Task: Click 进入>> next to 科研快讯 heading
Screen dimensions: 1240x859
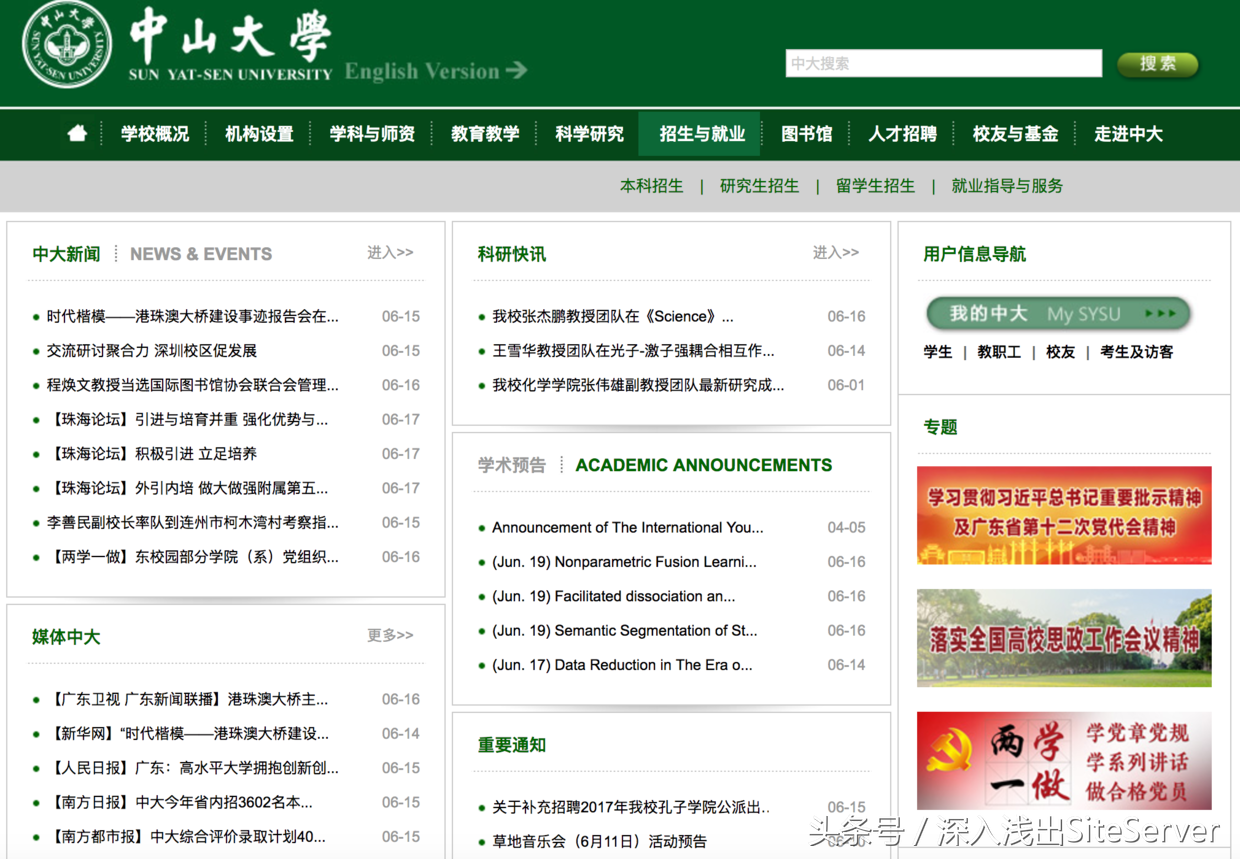Action: pos(836,253)
